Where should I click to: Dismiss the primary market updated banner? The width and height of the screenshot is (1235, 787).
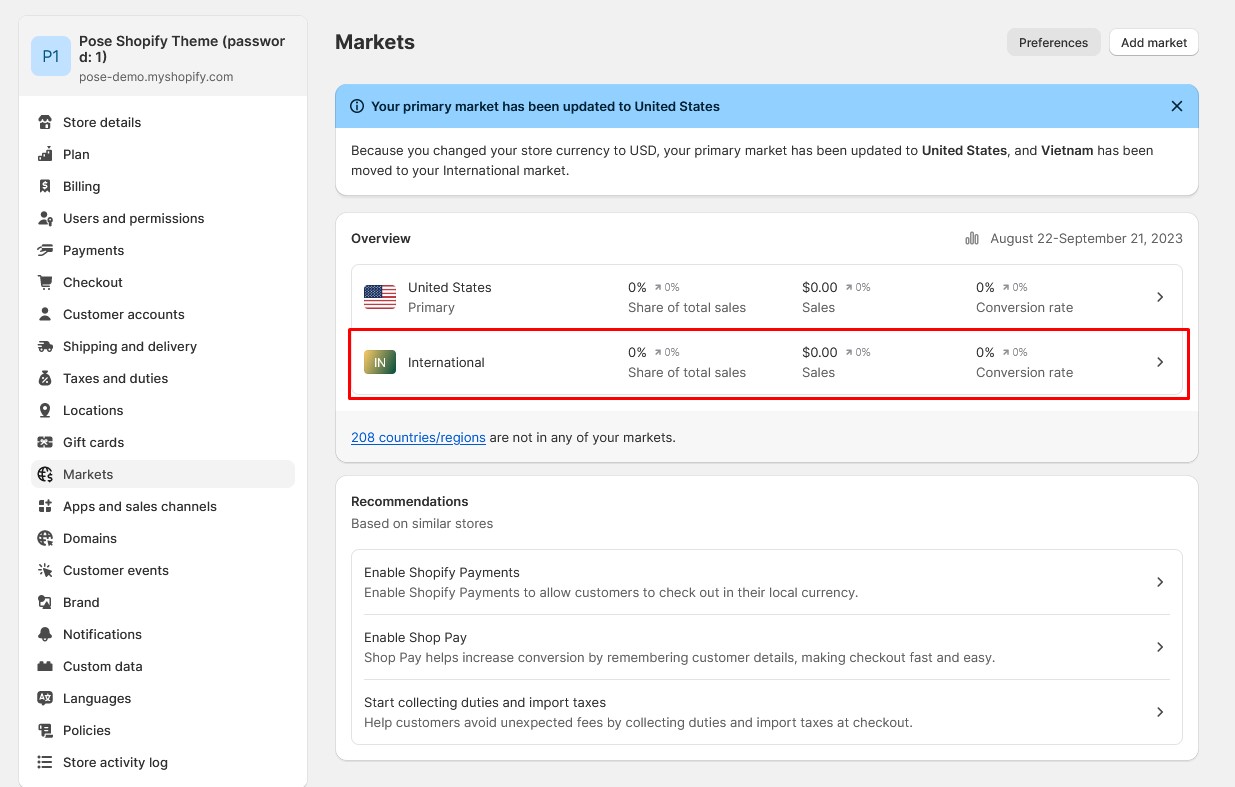tap(1177, 106)
